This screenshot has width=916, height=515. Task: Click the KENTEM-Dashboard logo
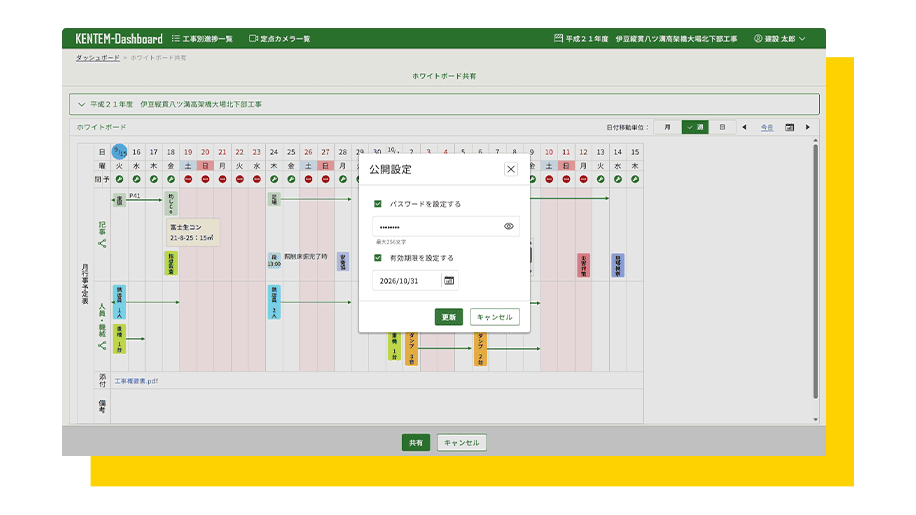119,39
